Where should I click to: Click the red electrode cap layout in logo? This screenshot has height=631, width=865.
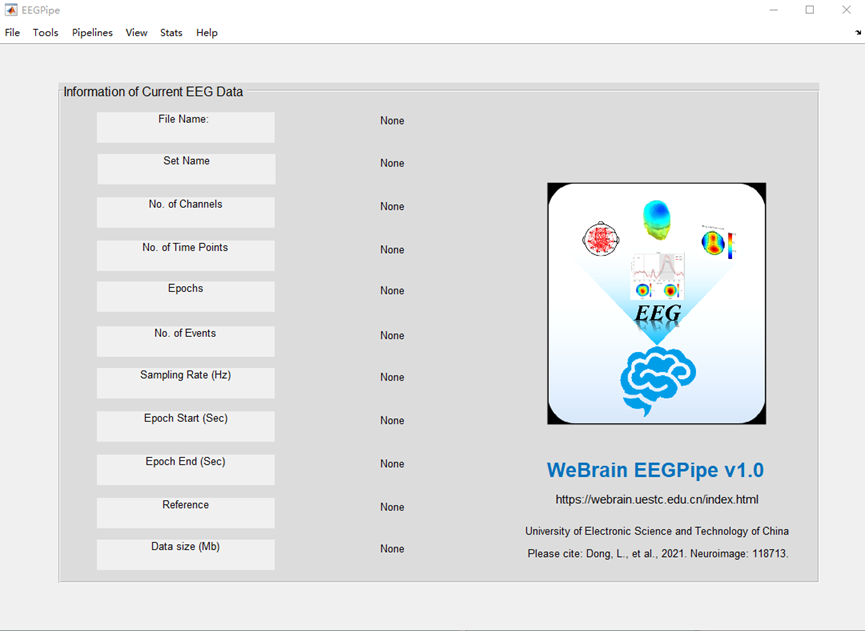(x=601, y=240)
